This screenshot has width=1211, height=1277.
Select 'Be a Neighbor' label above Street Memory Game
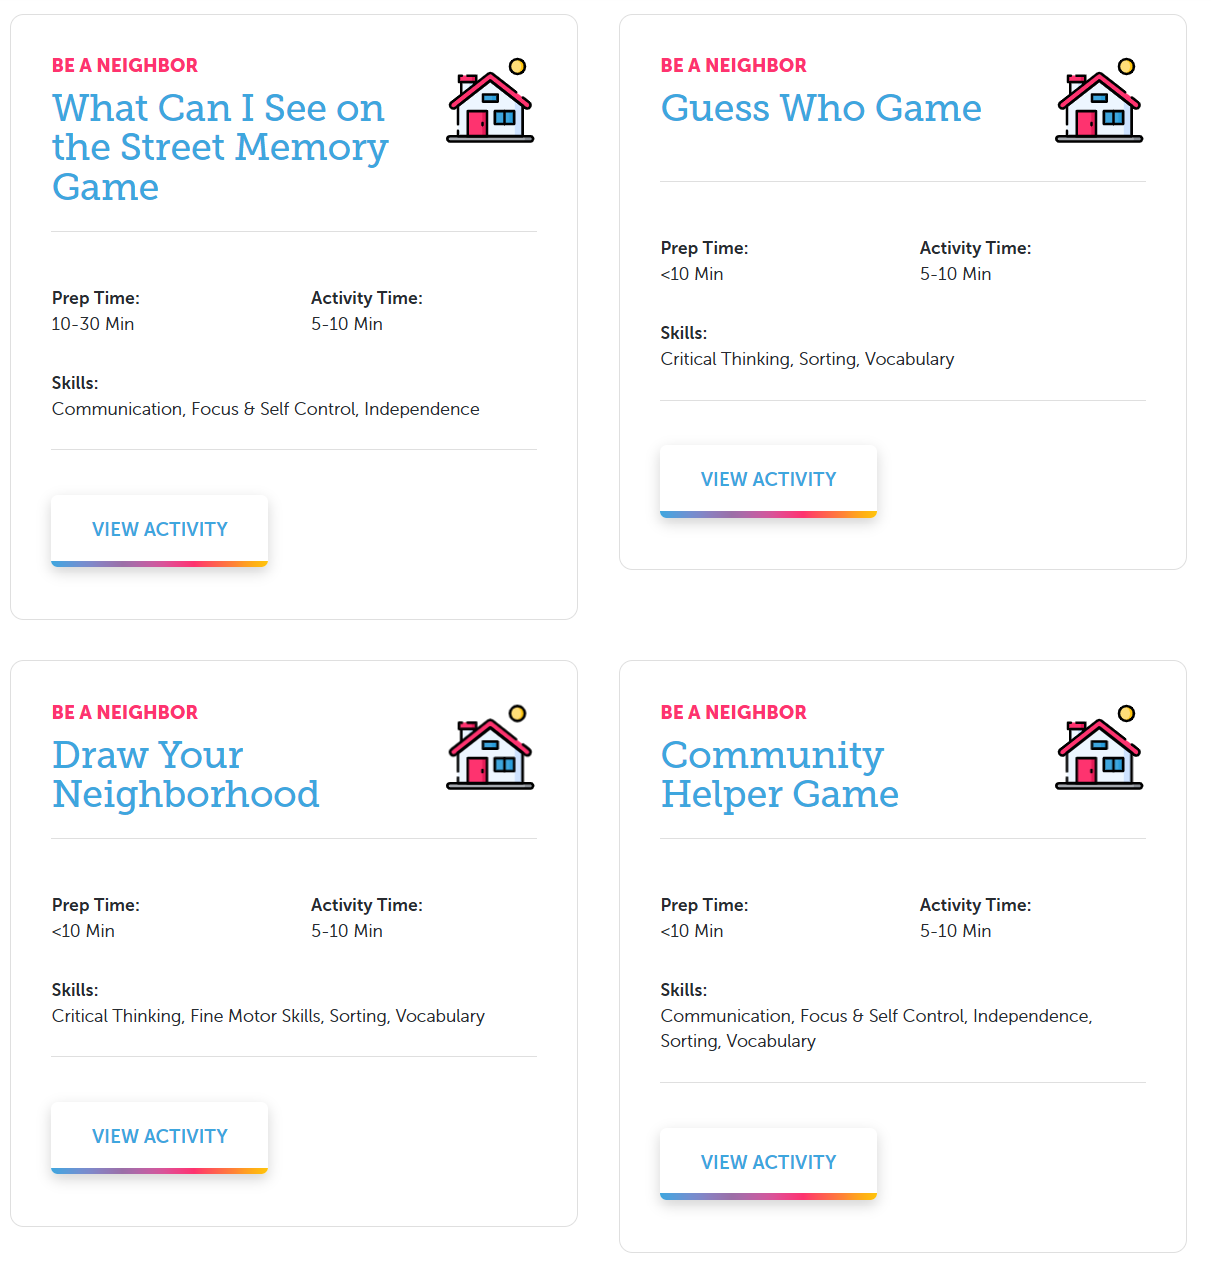(125, 65)
